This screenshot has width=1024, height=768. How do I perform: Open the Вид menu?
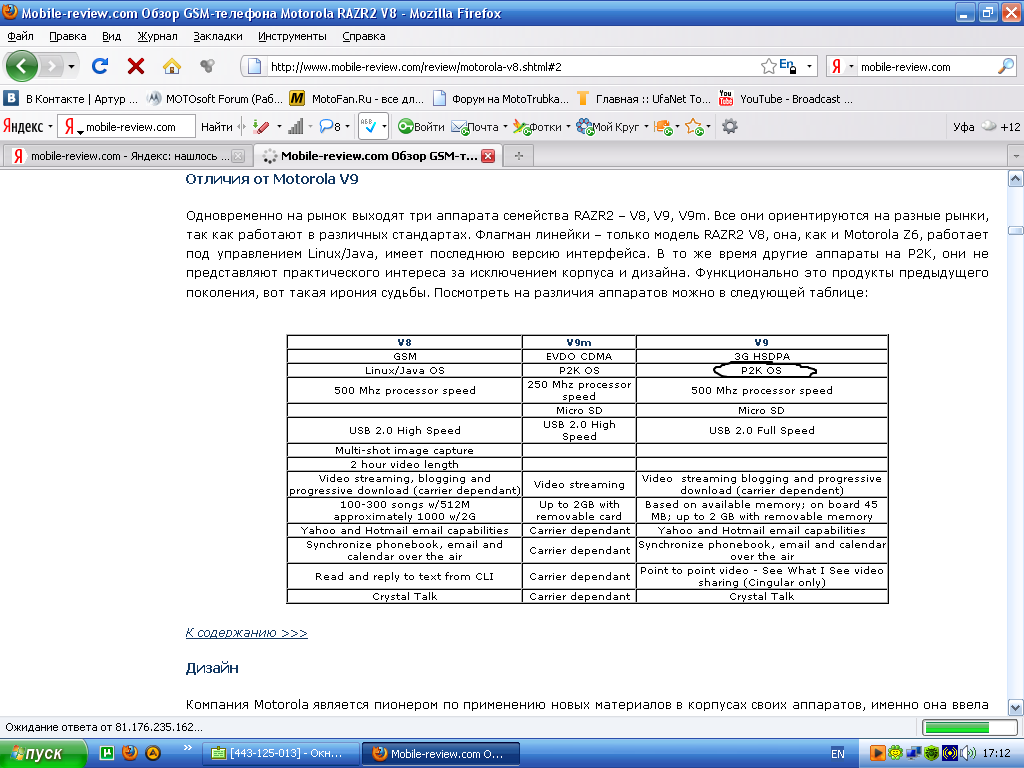coord(112,37)
